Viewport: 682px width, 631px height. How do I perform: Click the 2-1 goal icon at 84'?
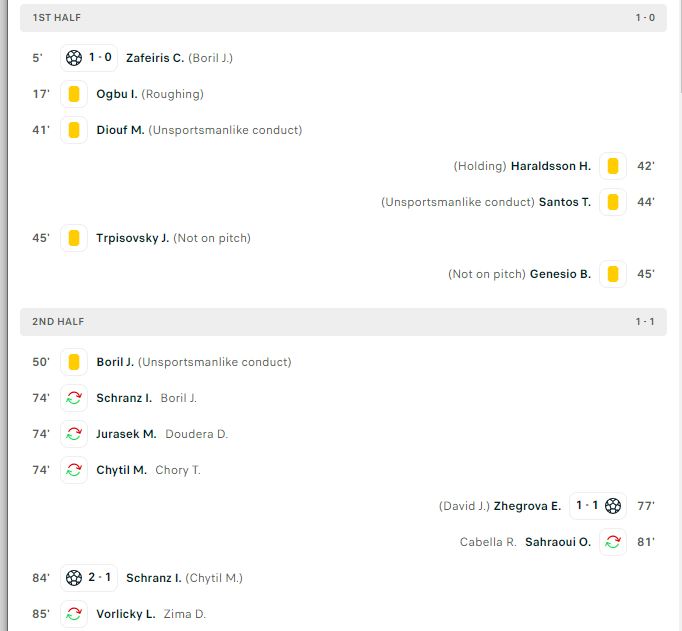[74, 578]
